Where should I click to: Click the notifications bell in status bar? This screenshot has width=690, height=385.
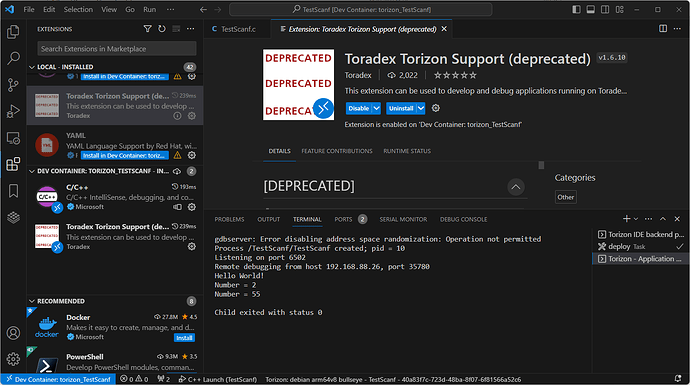(678, 379)
